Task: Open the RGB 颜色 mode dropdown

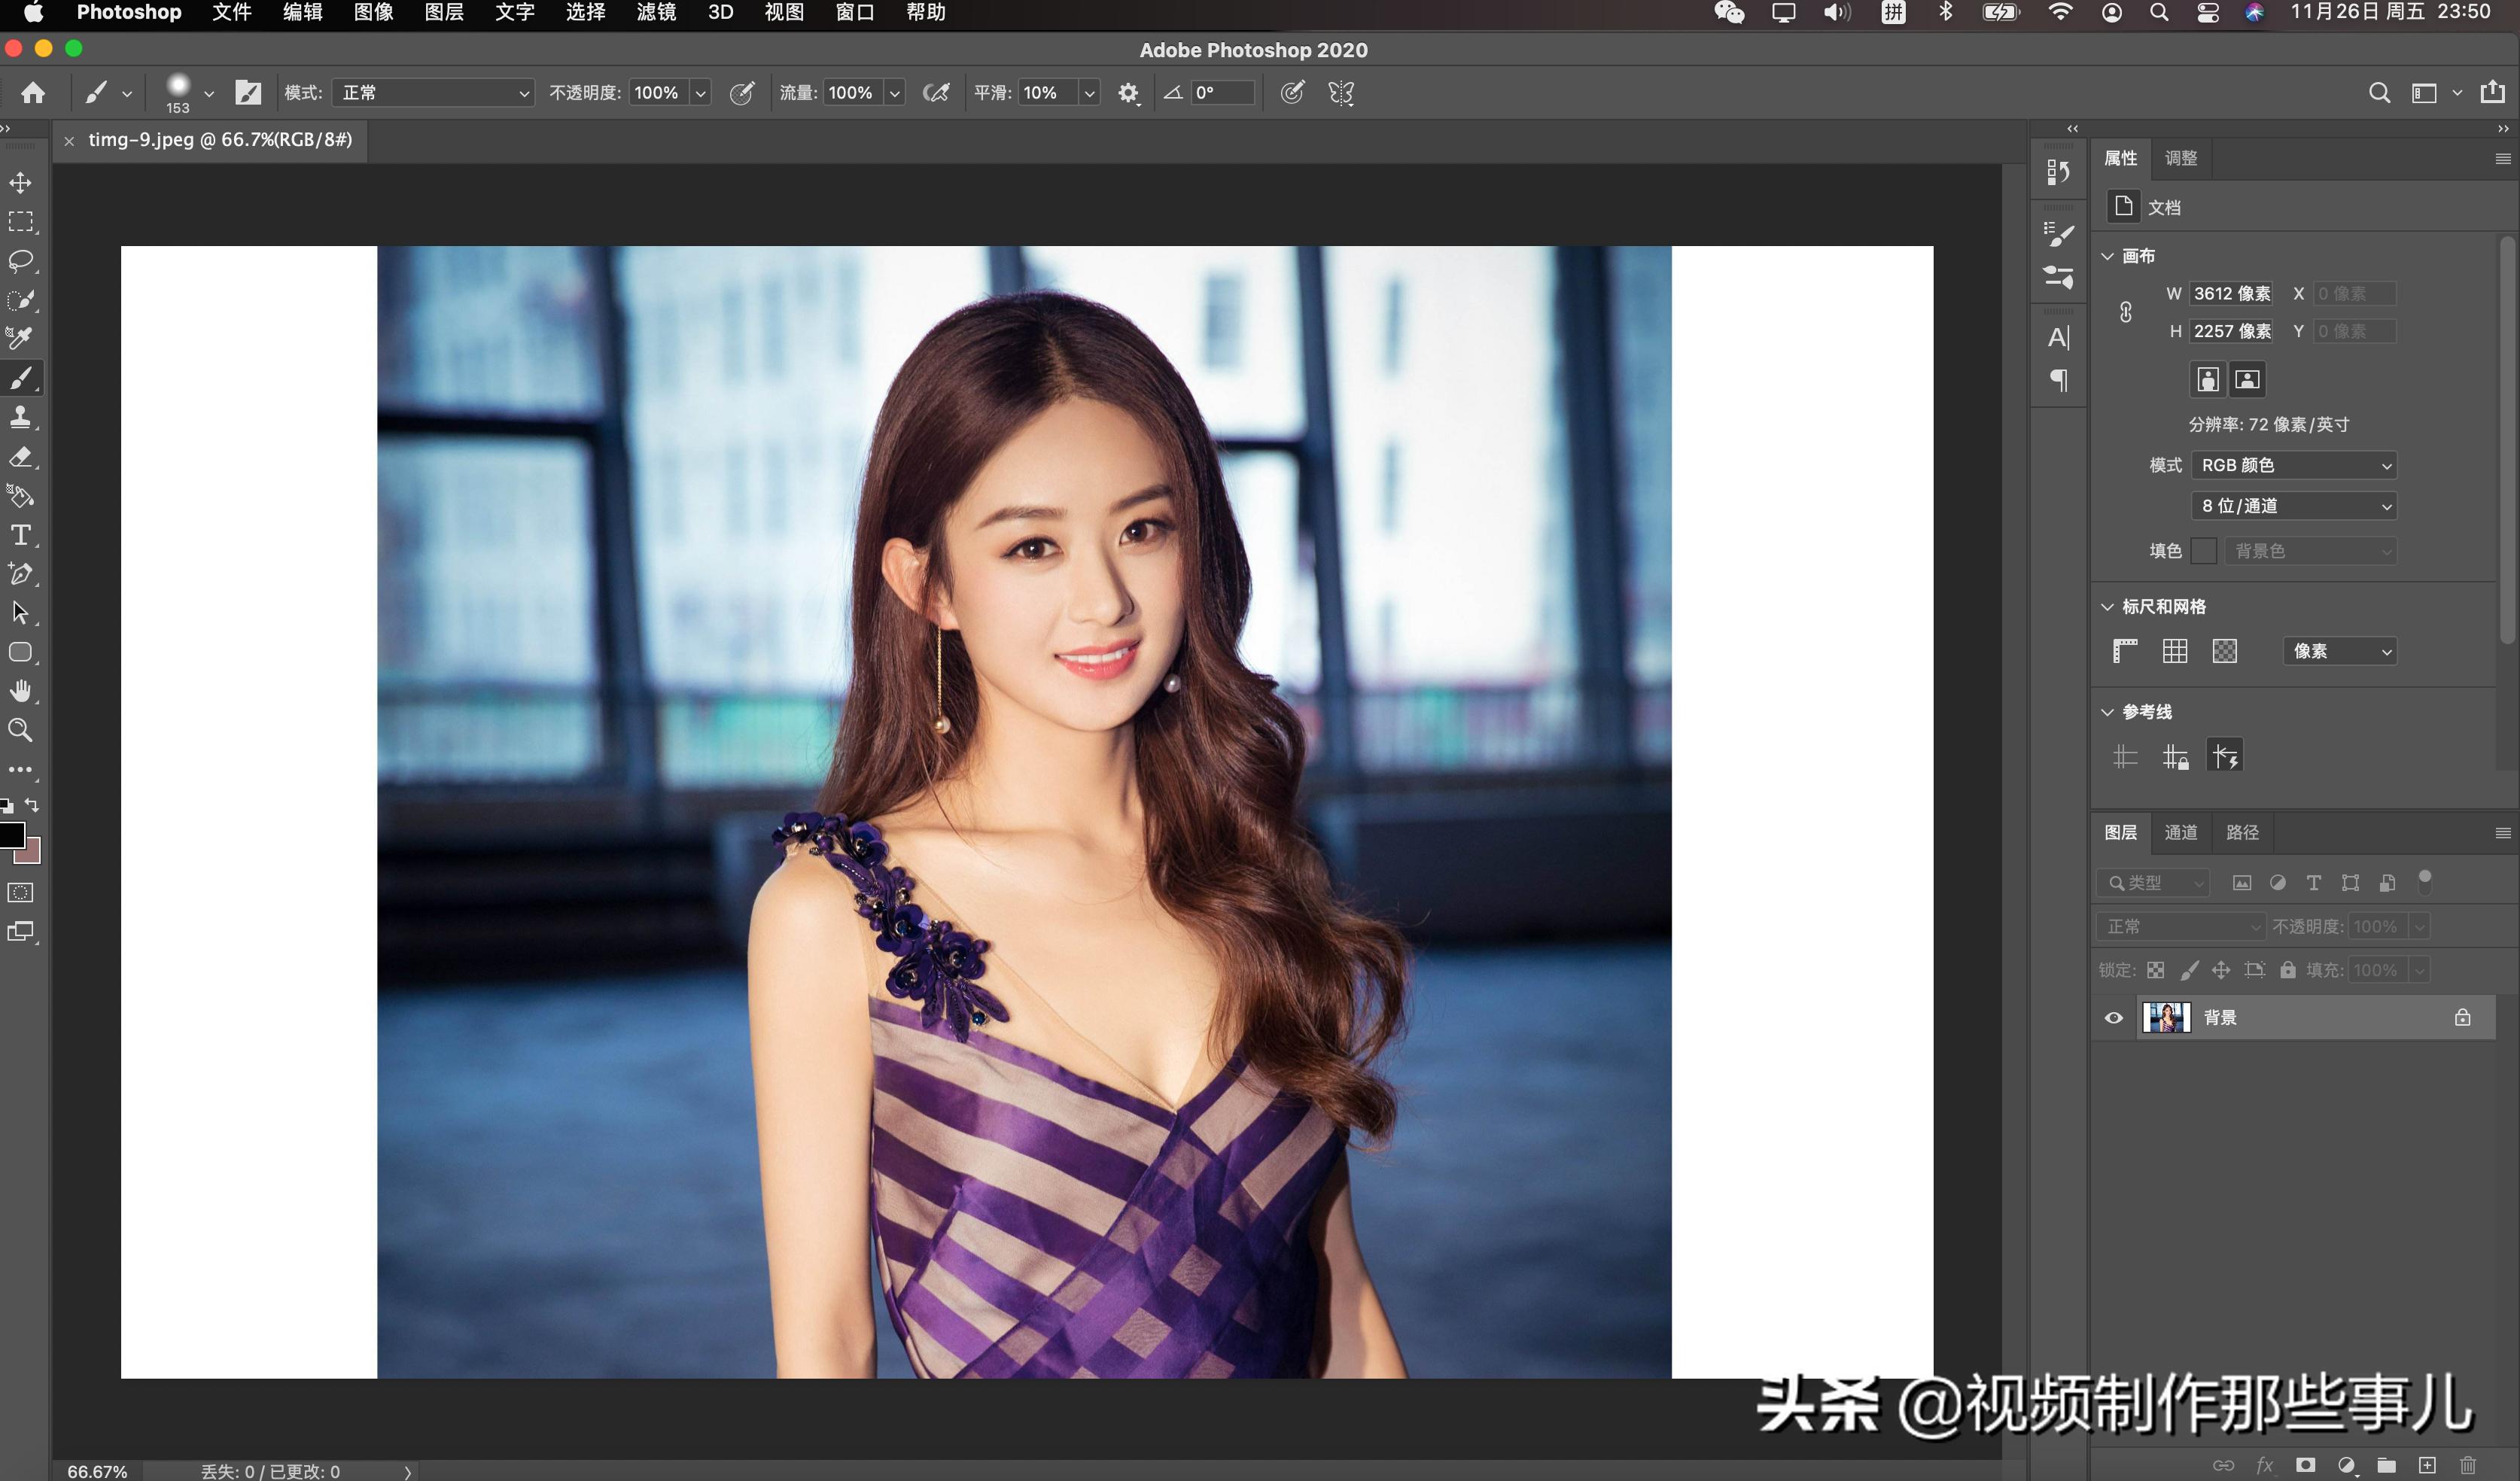Action: point(2296,465)
